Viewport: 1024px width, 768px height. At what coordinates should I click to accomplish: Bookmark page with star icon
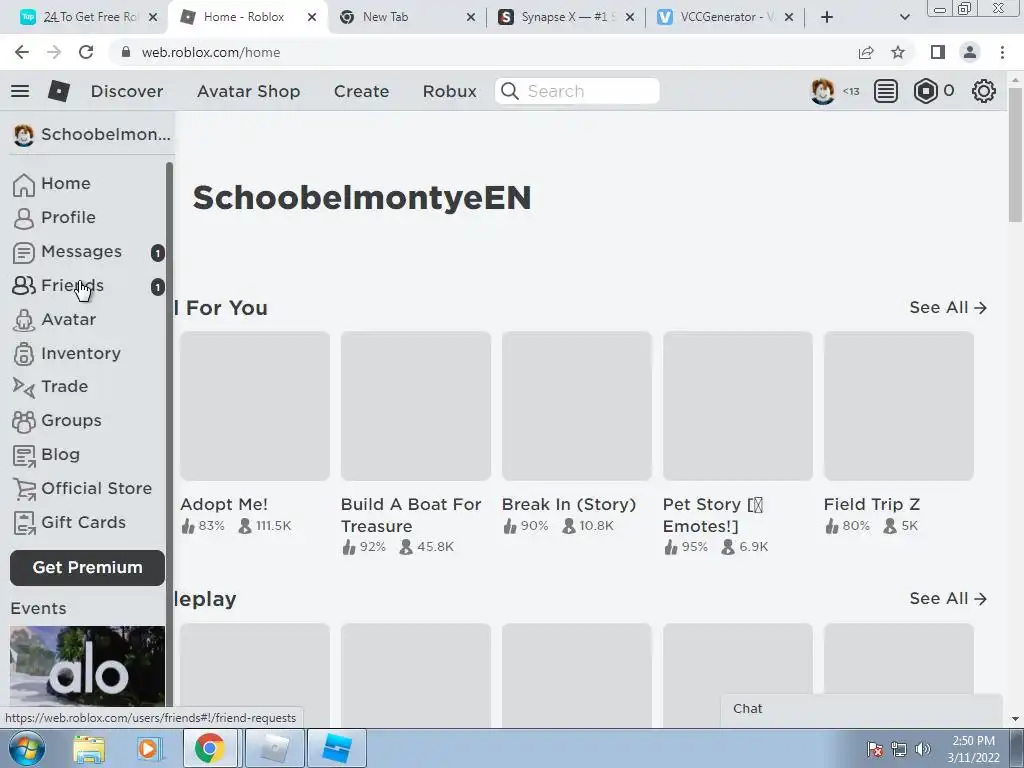point(898,52)
